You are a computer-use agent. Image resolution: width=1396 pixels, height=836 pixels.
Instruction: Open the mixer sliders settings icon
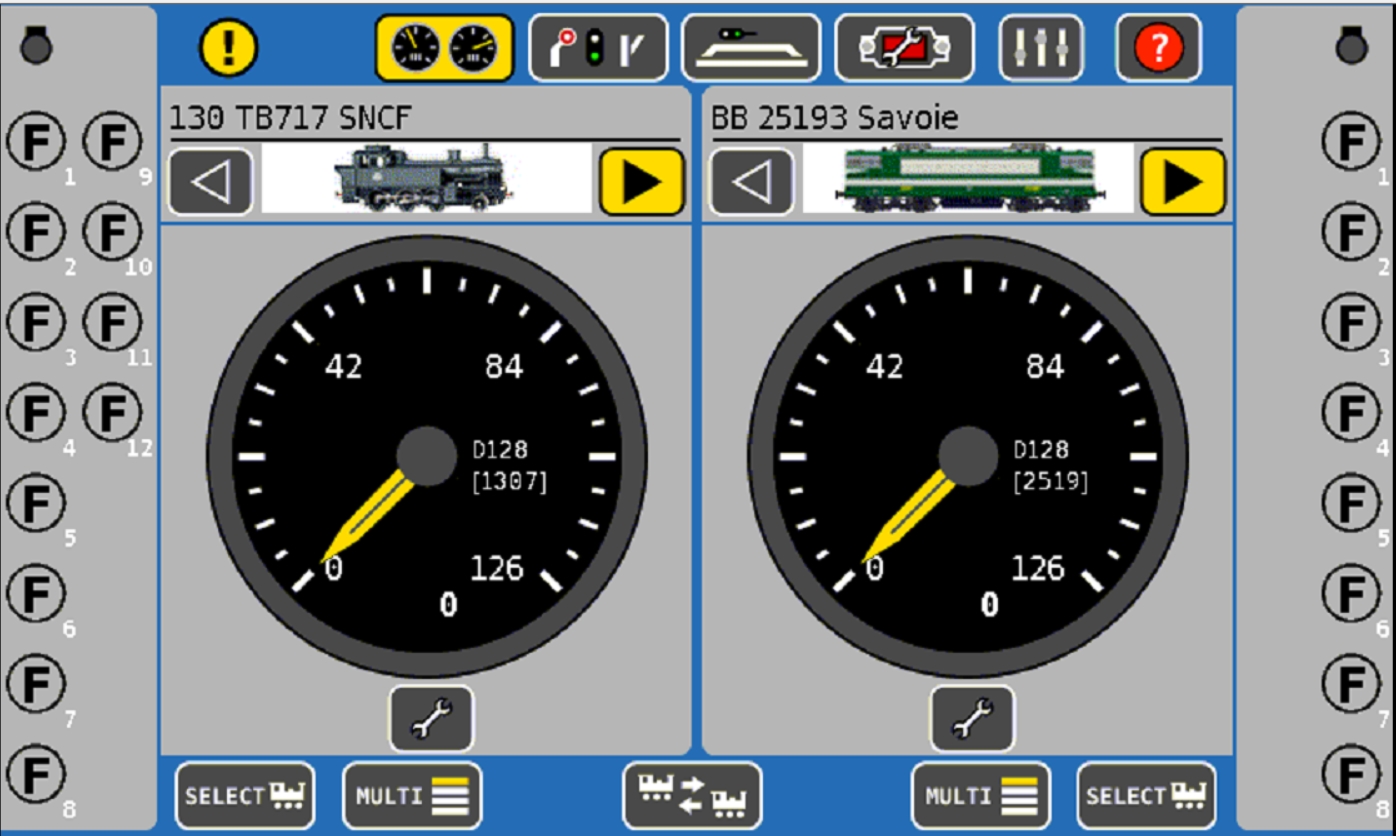pos(1041,47)
